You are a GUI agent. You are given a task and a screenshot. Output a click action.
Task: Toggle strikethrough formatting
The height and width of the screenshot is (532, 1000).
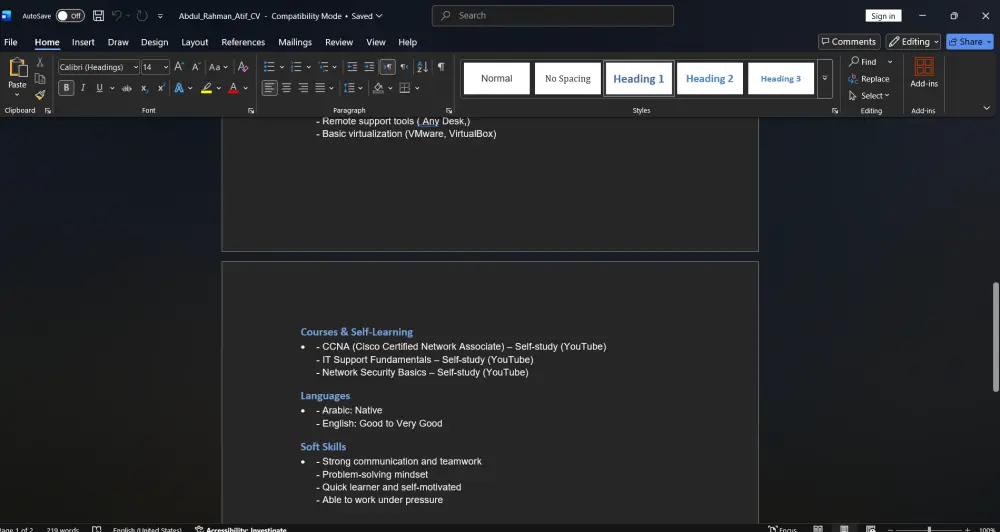tap(127, 88)
